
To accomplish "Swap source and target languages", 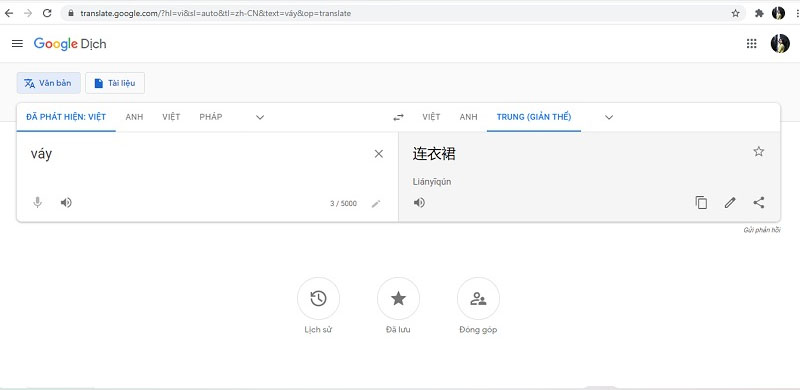I will (398, 117).
